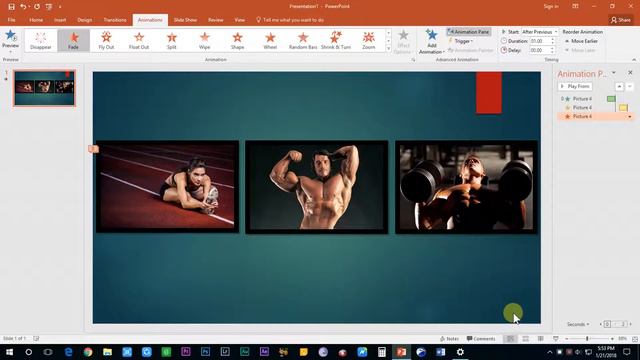Switch to Reading view icon
The height and width of the screenshot is (360, 640).
(x=540, y=339)
